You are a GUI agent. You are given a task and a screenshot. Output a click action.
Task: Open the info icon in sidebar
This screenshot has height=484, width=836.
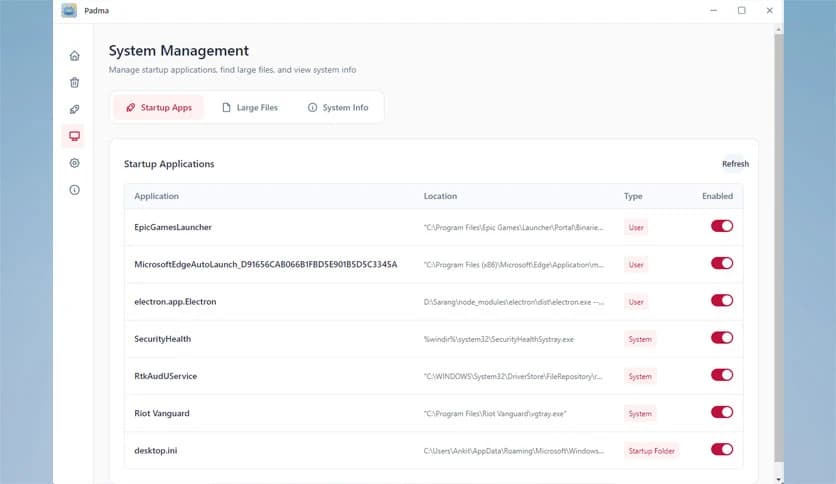pyautogui.click(x=74, y=190)
